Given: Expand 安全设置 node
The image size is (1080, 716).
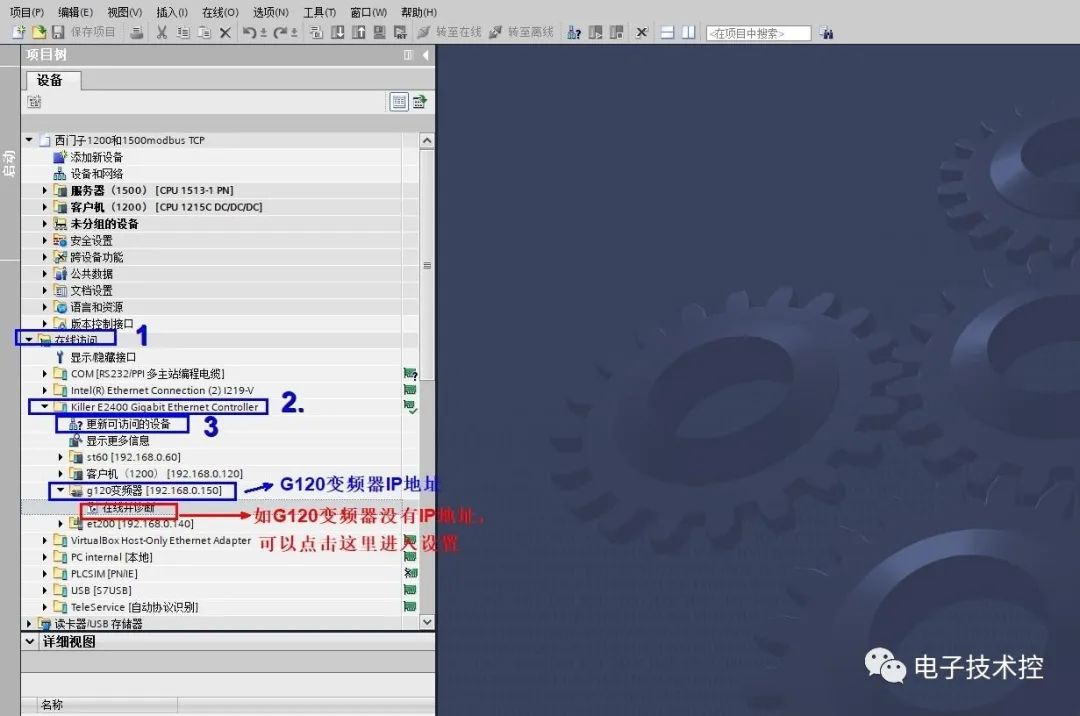Looking at the screenshot, I should pos(45,240).
